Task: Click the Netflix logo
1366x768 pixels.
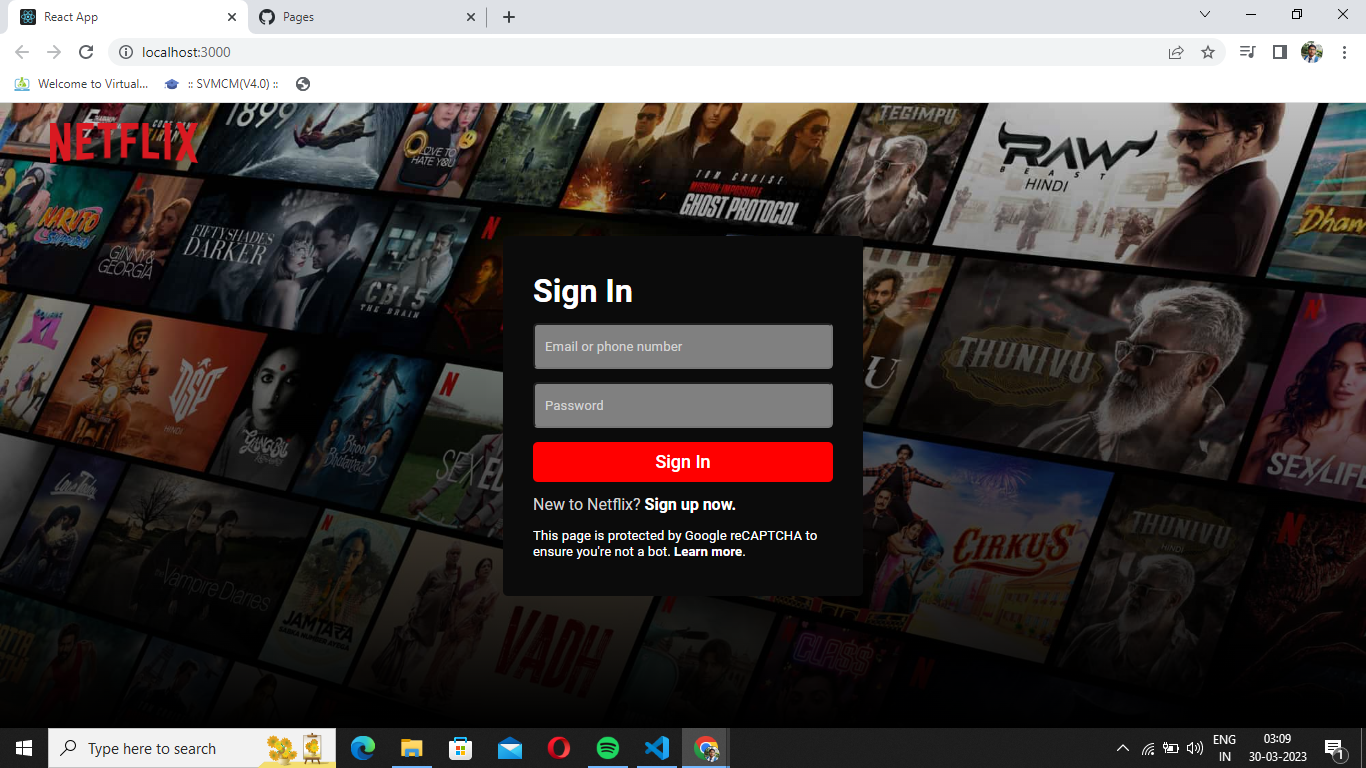Action: (124, 142)
